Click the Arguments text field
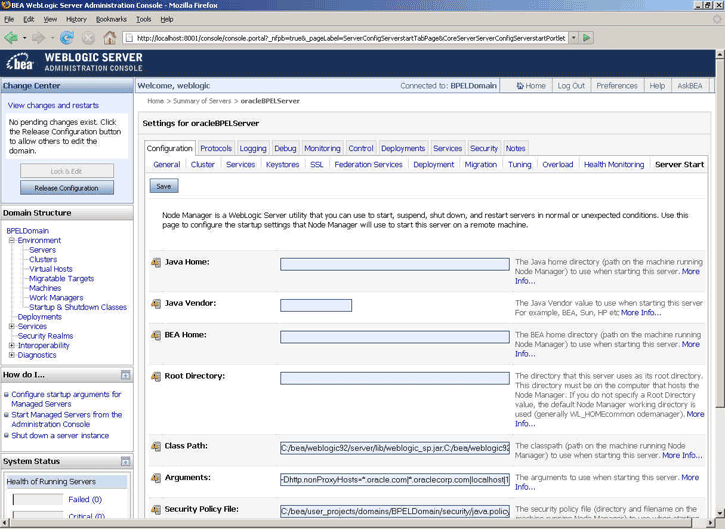Screen dimensions: 725x529 (394, 480)
